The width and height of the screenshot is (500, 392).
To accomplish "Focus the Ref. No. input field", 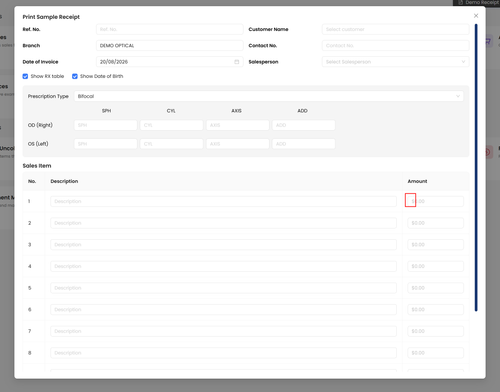I will (x=170, y=29).
